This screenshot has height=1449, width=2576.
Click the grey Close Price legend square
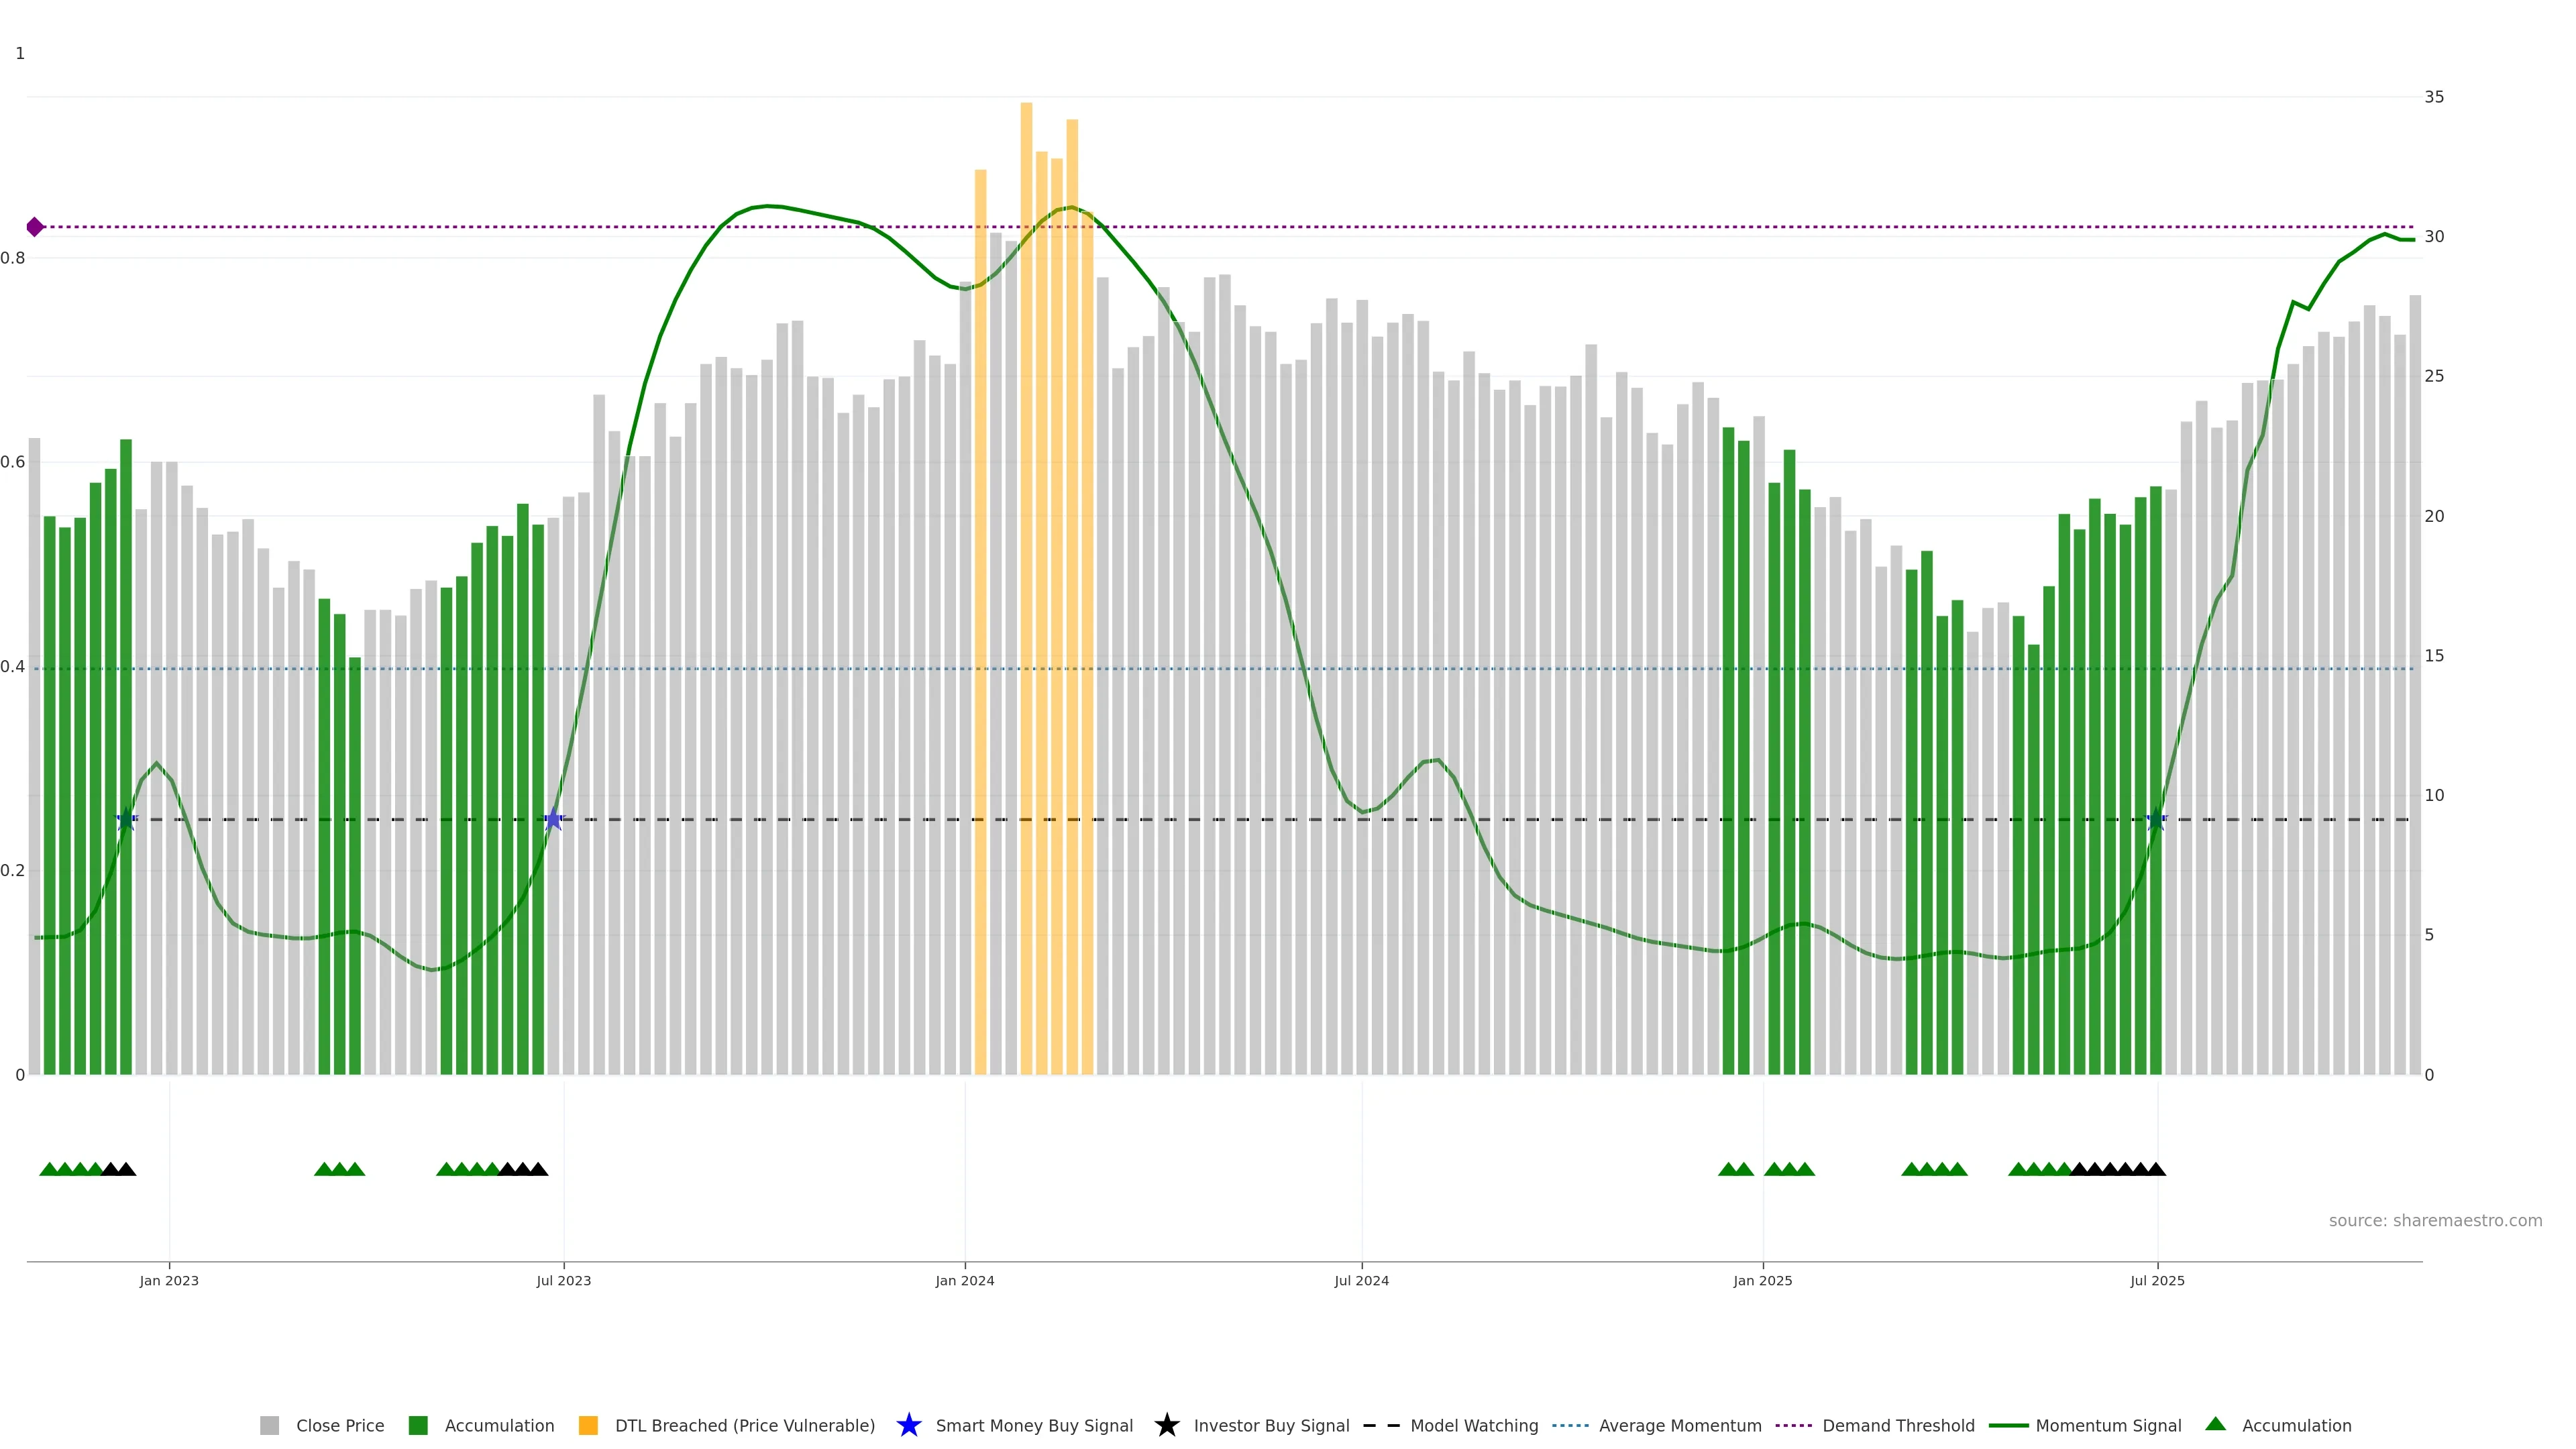[269, 1425]
